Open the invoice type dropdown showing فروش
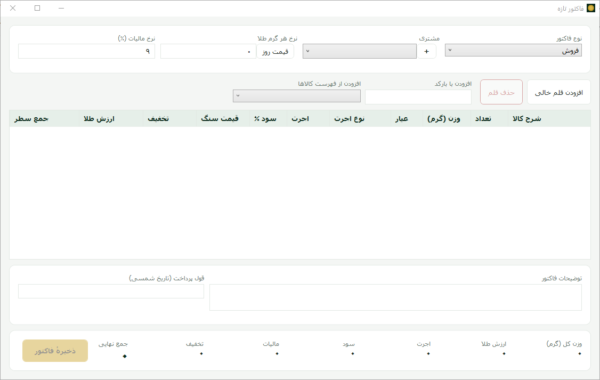The height and width of the screenshot is (380, 600). pos(513,51)
